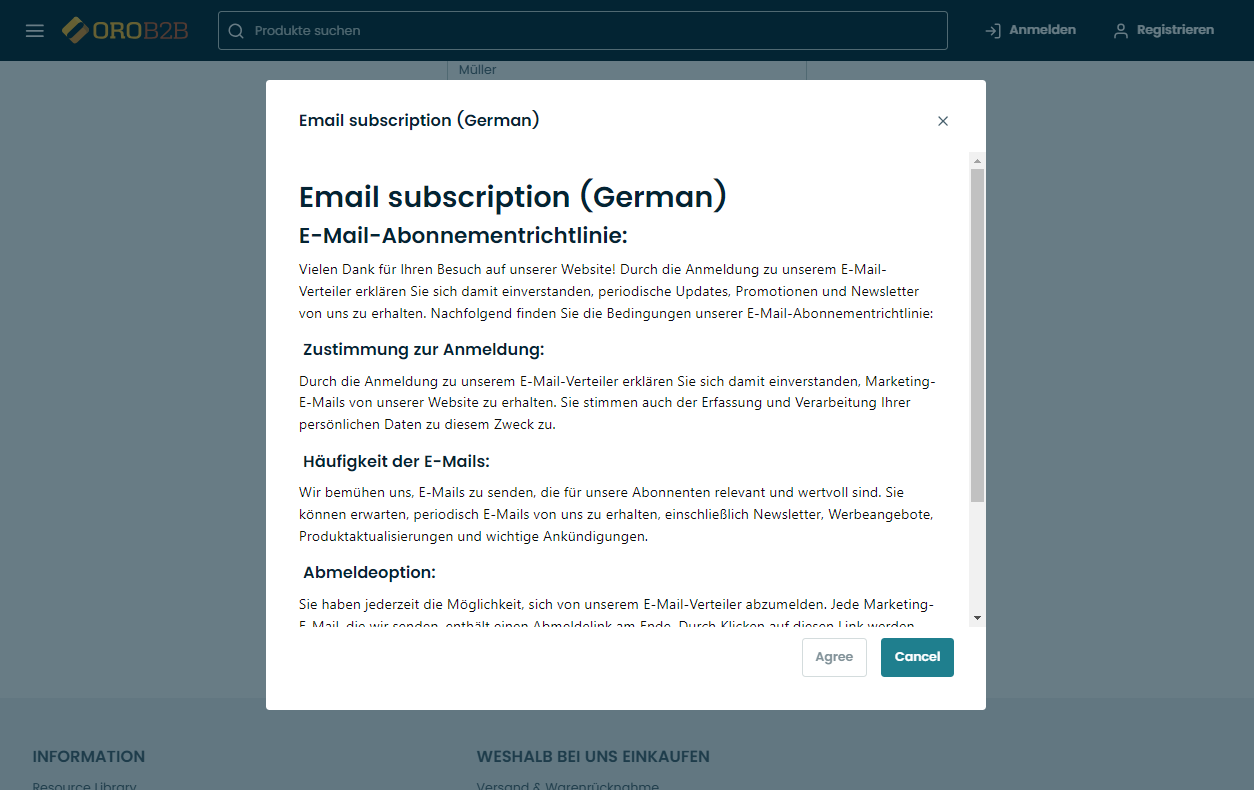
Task: Click the Registrieren user silhouette icon
Action: tap(1121, 31)
